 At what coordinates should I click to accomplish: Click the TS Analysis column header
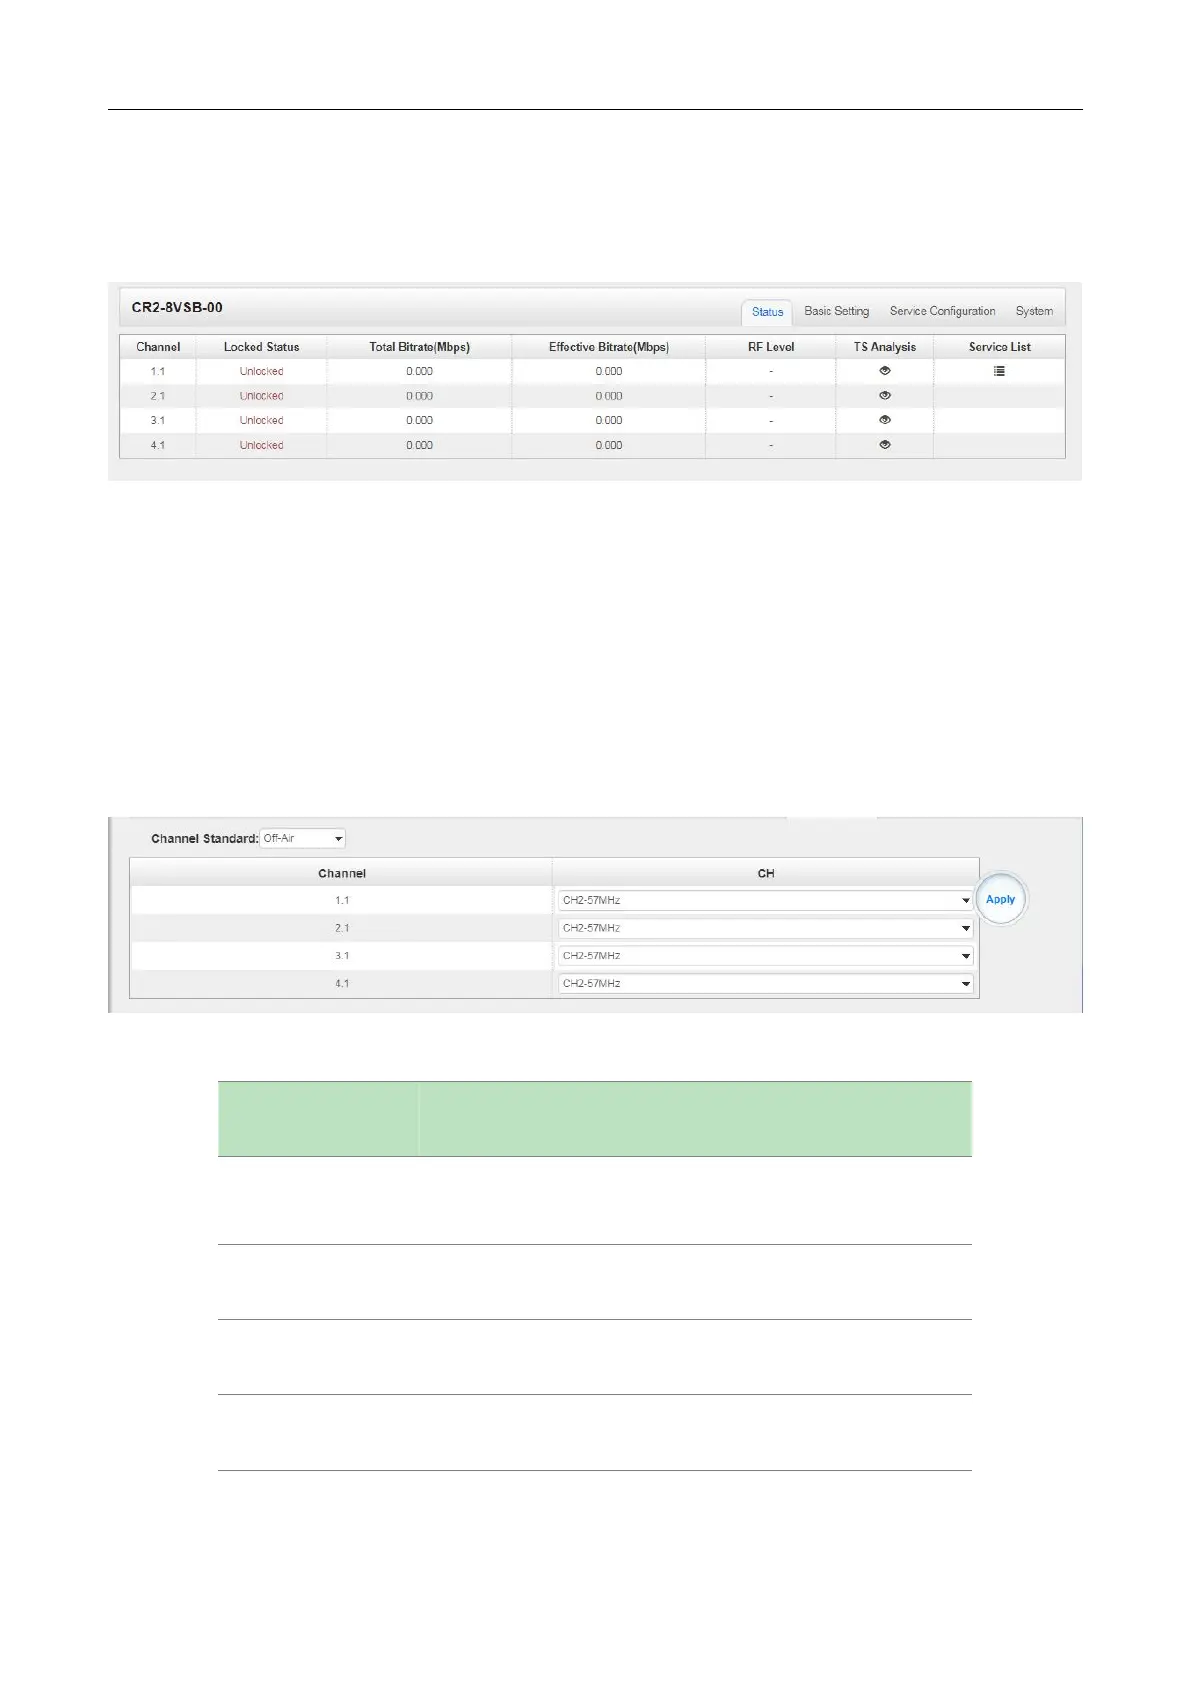885,347
